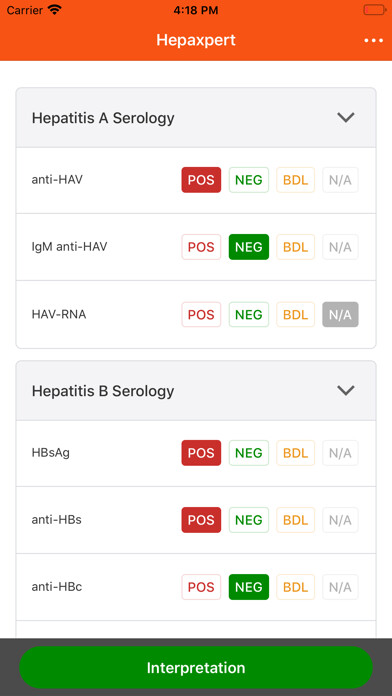The width and height of the screenshot is (392, 696).
Task: Select BDL for HAV-RNA
Action: click(296, 315)
